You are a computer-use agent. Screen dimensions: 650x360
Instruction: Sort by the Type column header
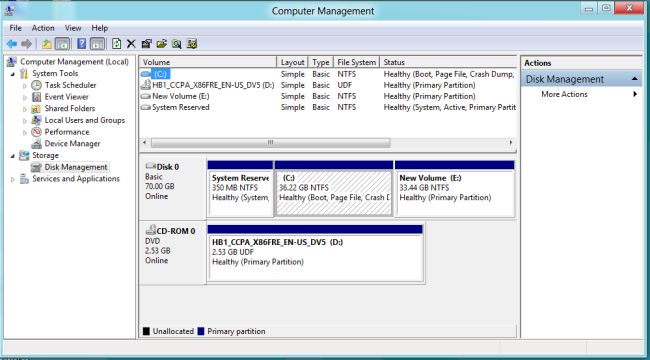click(320, 62)
